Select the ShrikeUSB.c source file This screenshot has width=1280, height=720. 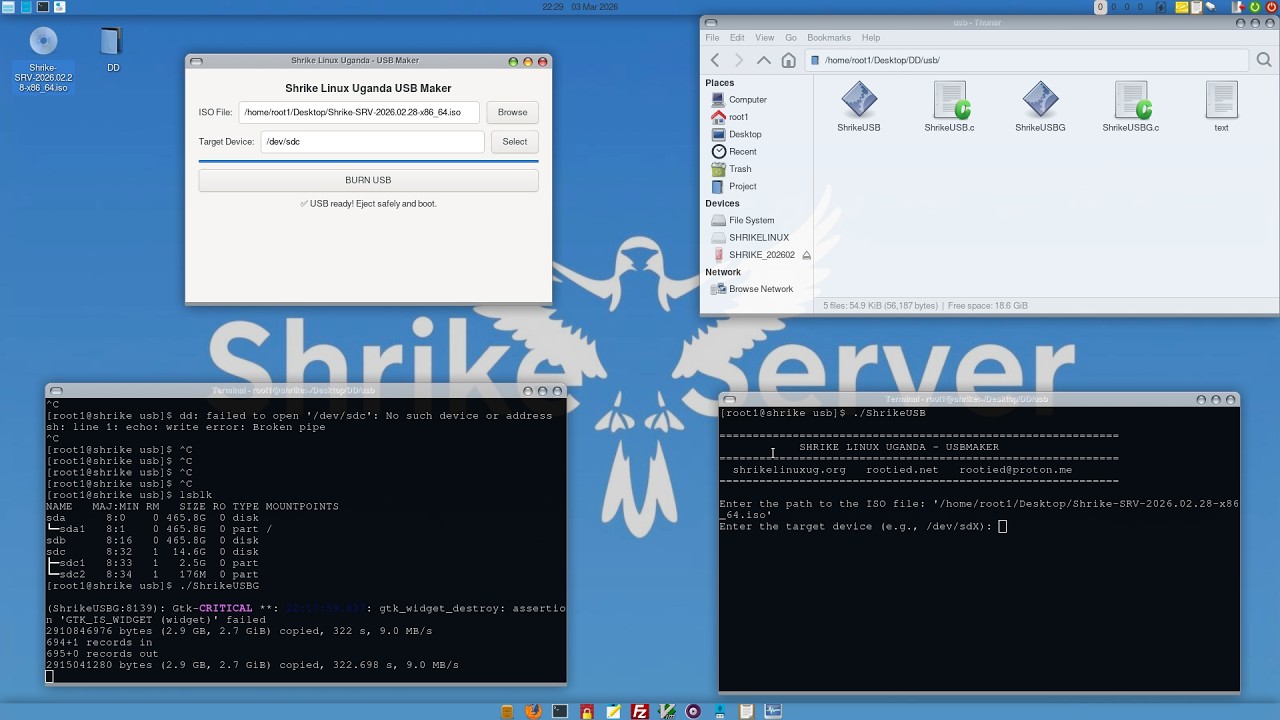pyautogui.click(x=949, y=107)
